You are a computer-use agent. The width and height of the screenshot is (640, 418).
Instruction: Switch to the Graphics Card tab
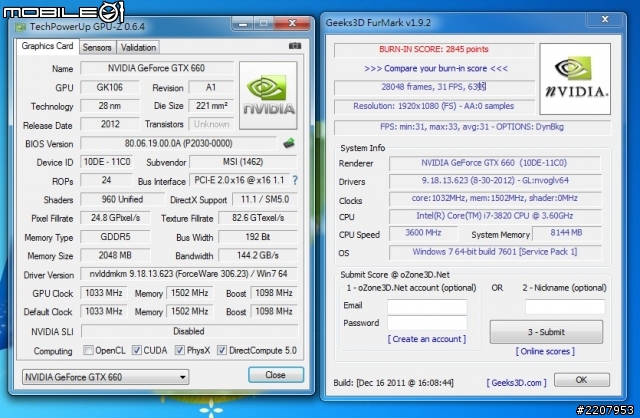click(x=47, y=46)
